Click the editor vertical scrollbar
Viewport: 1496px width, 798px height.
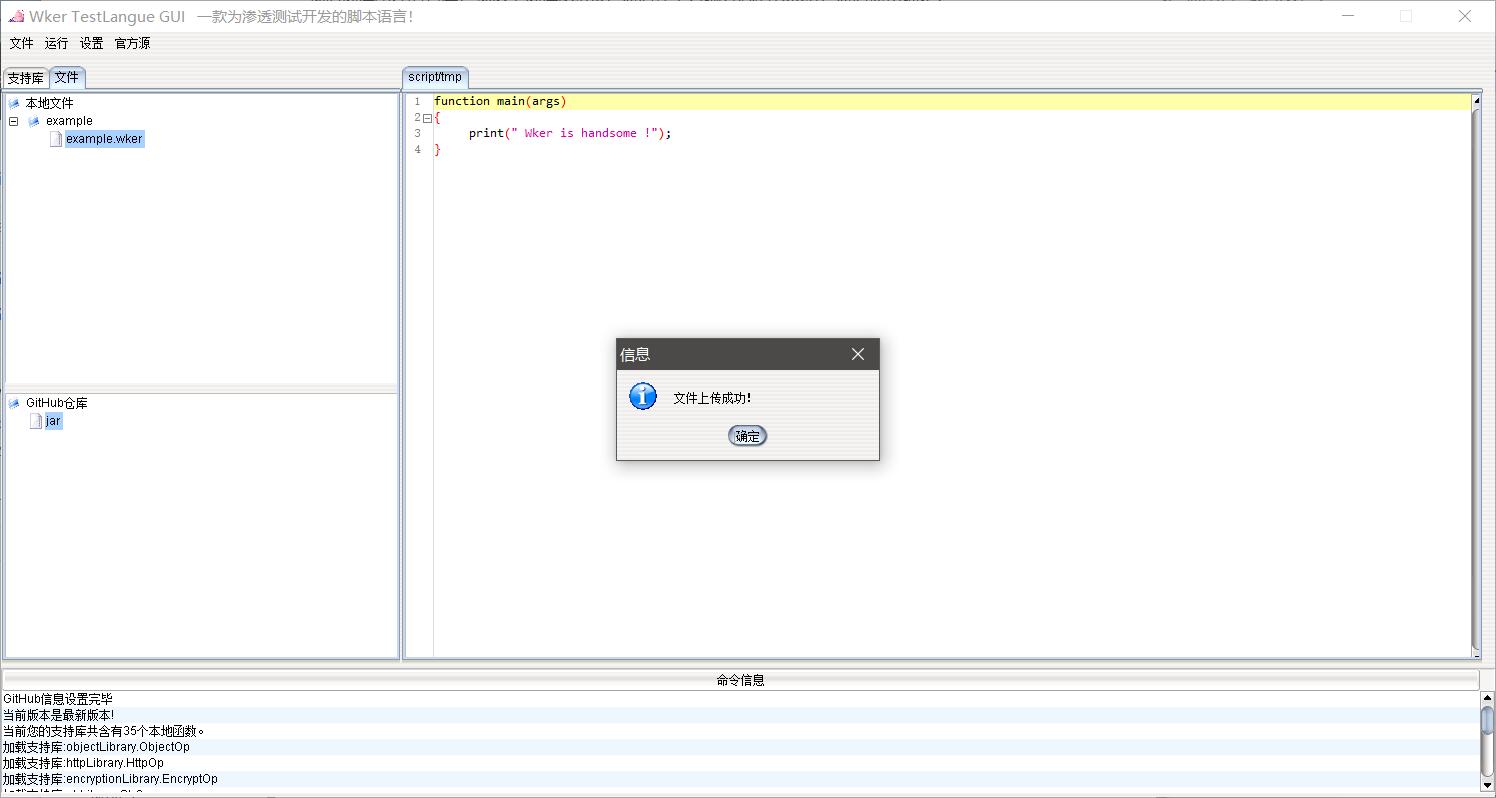point(1476,380)
